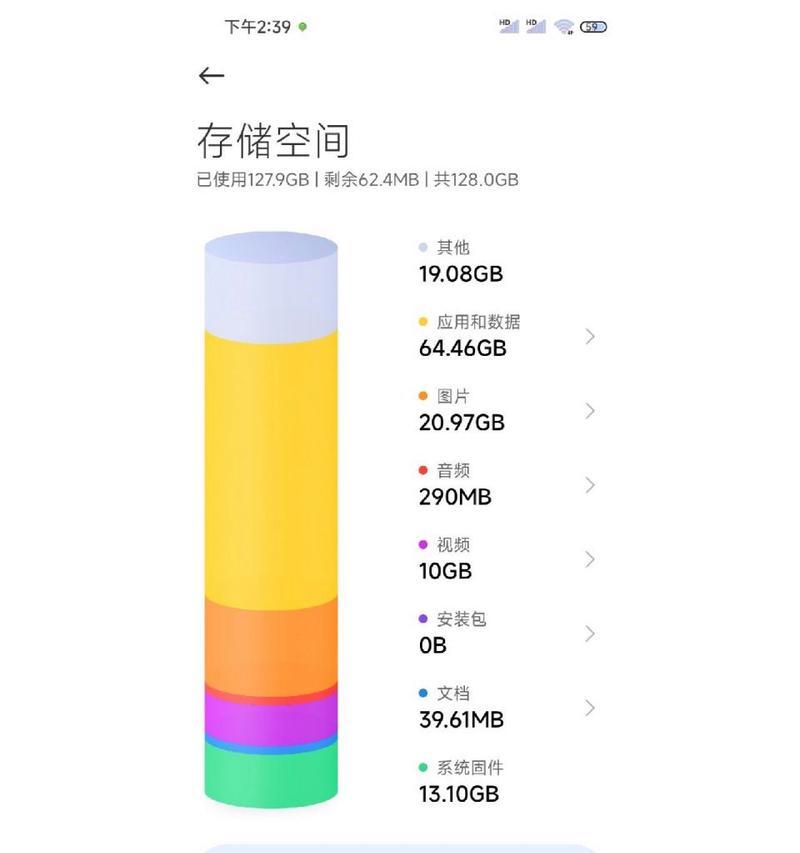Expand the 应用和数据 chevron
Screen dimensions: 800x853
pos(590,337)
